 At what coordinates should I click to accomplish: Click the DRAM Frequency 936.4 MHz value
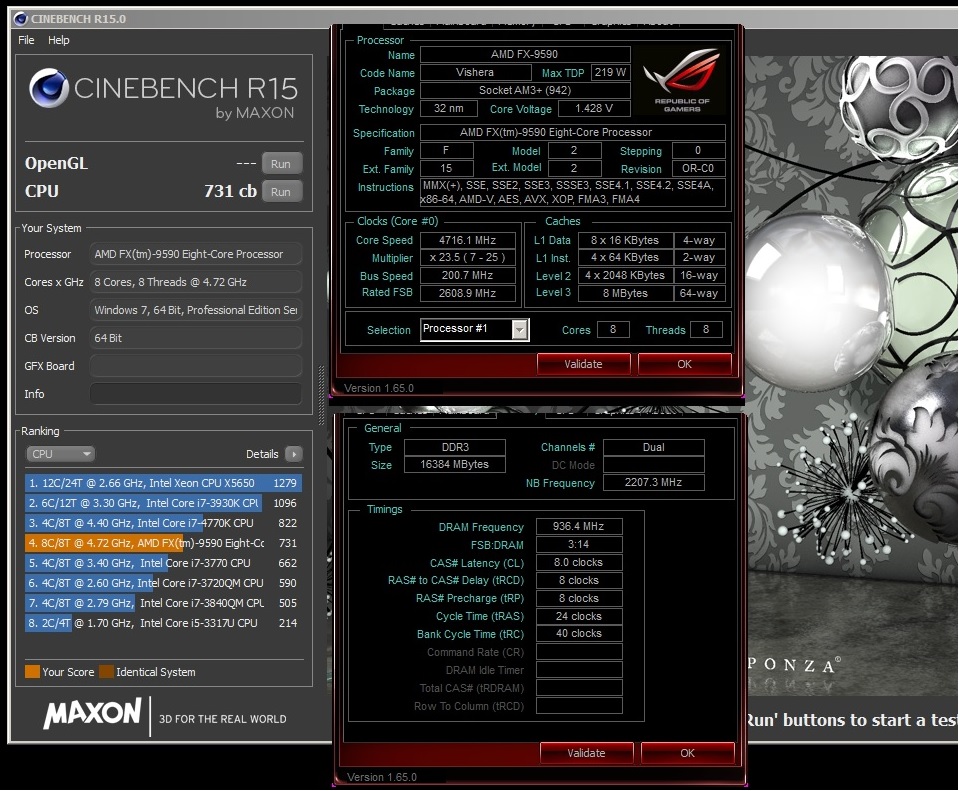pyautogui.click(x=579, y=526)
